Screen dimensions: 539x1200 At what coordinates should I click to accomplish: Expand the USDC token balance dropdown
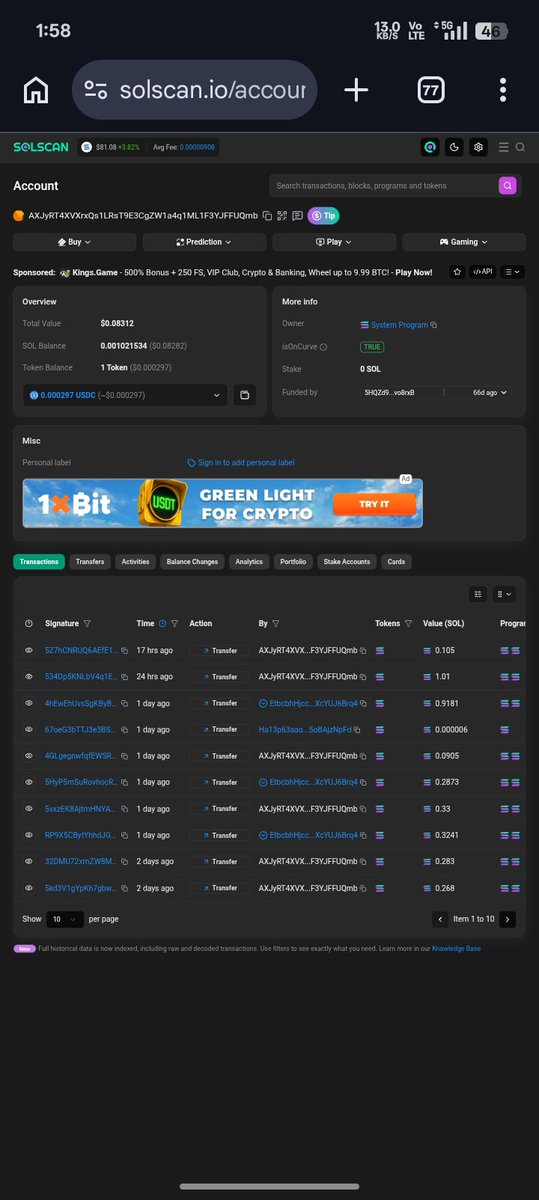(125, 395)
